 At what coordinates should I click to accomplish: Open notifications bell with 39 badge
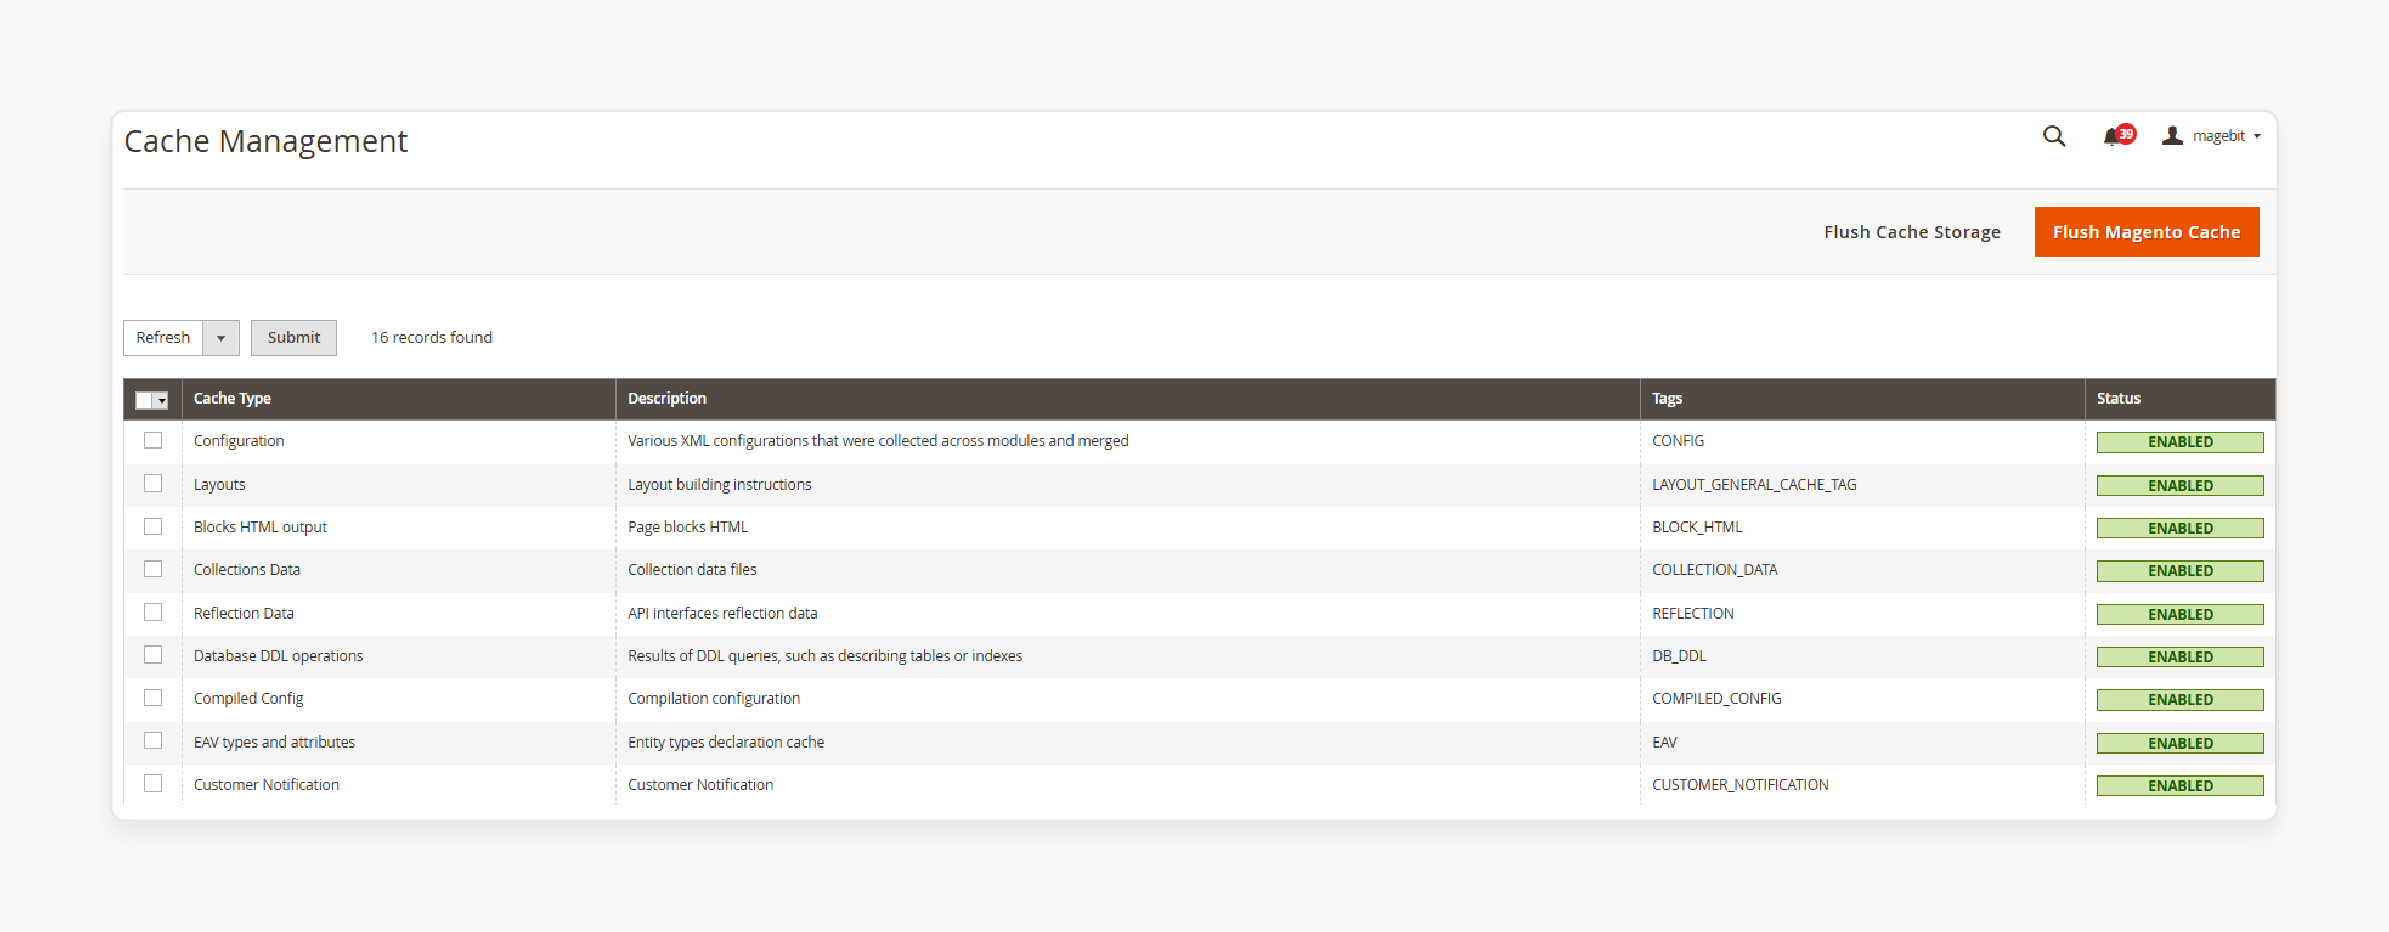click(x=2118, y=136)
